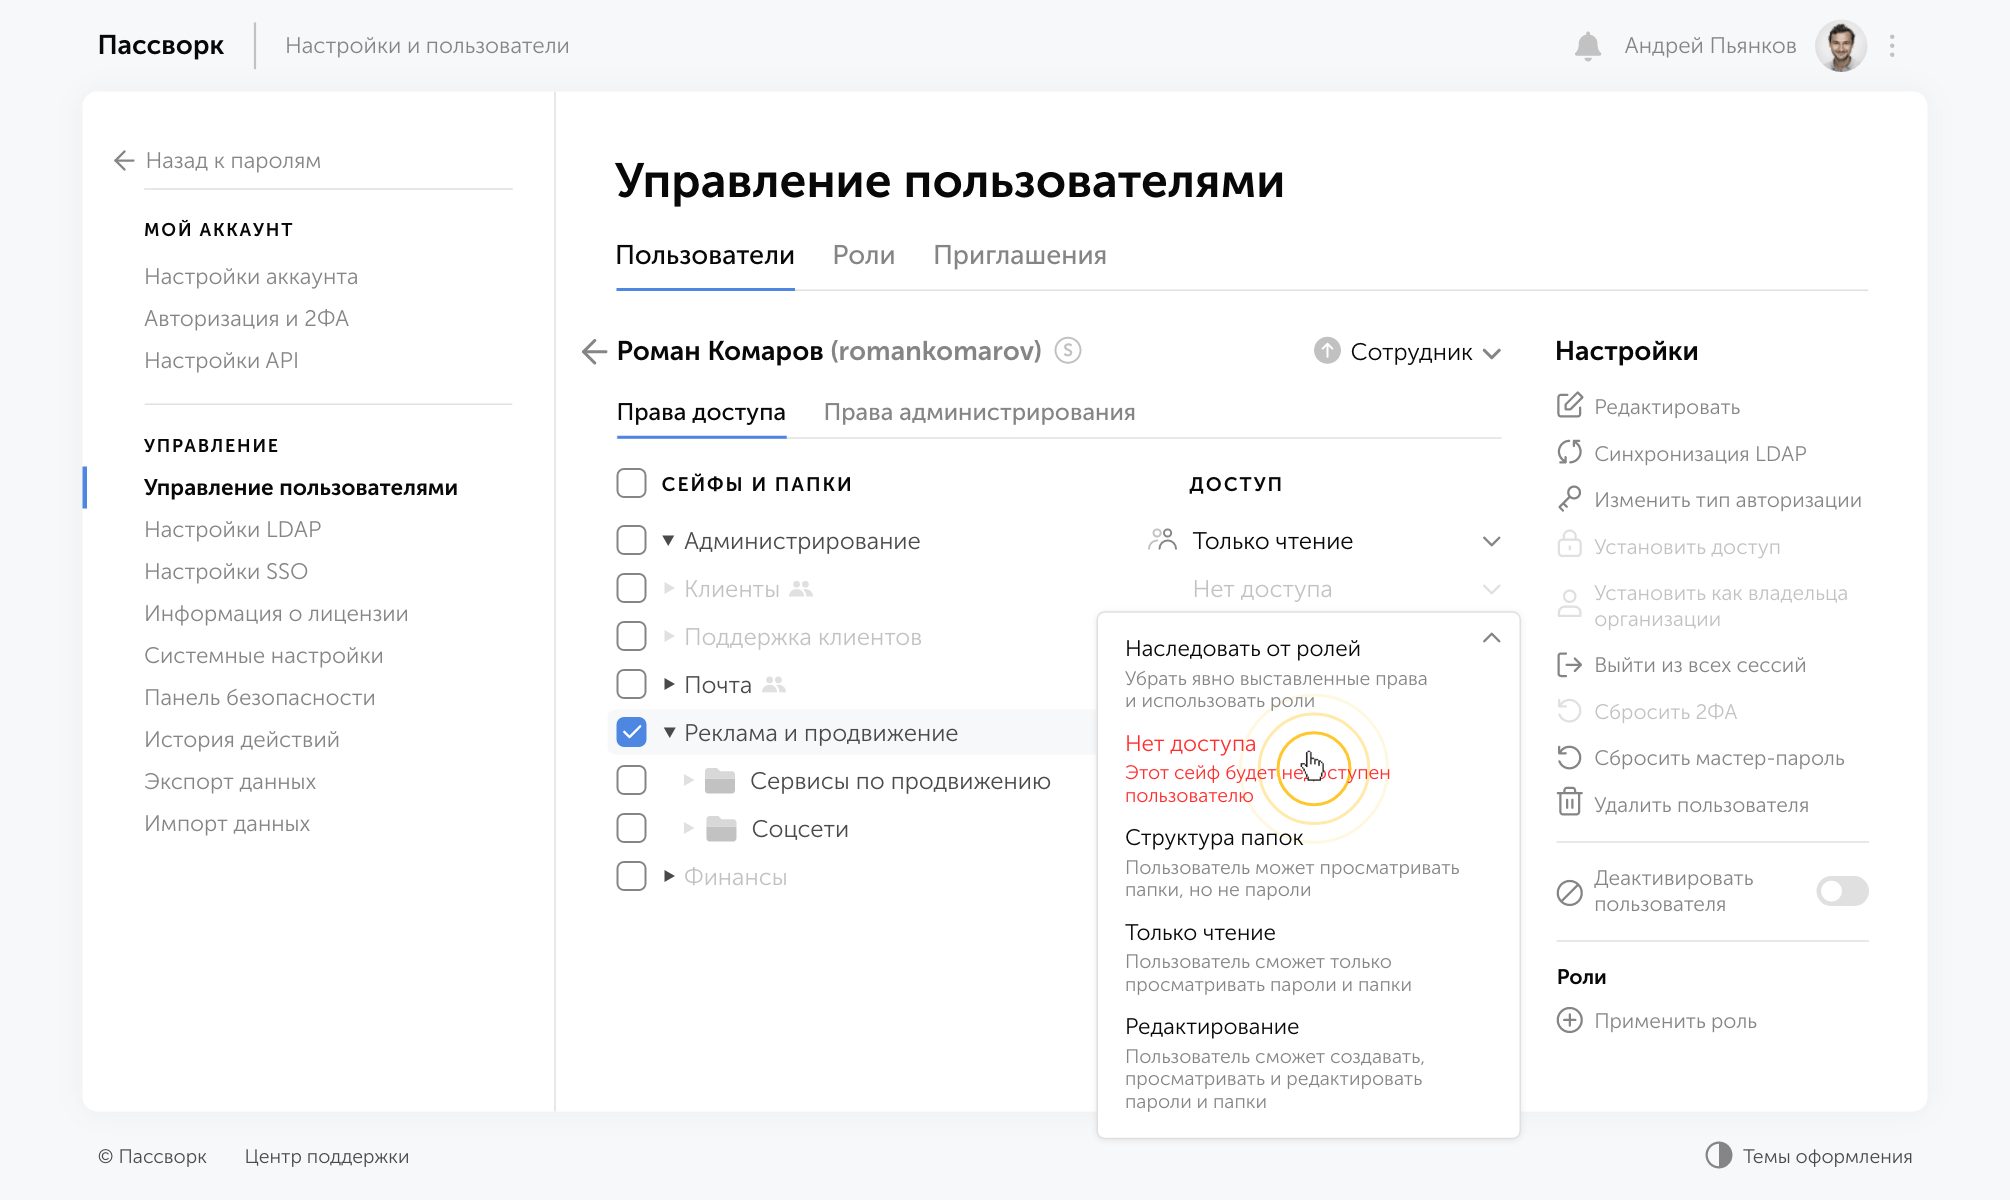Click the plus icon for Применить роль

coord(1569,1021)
